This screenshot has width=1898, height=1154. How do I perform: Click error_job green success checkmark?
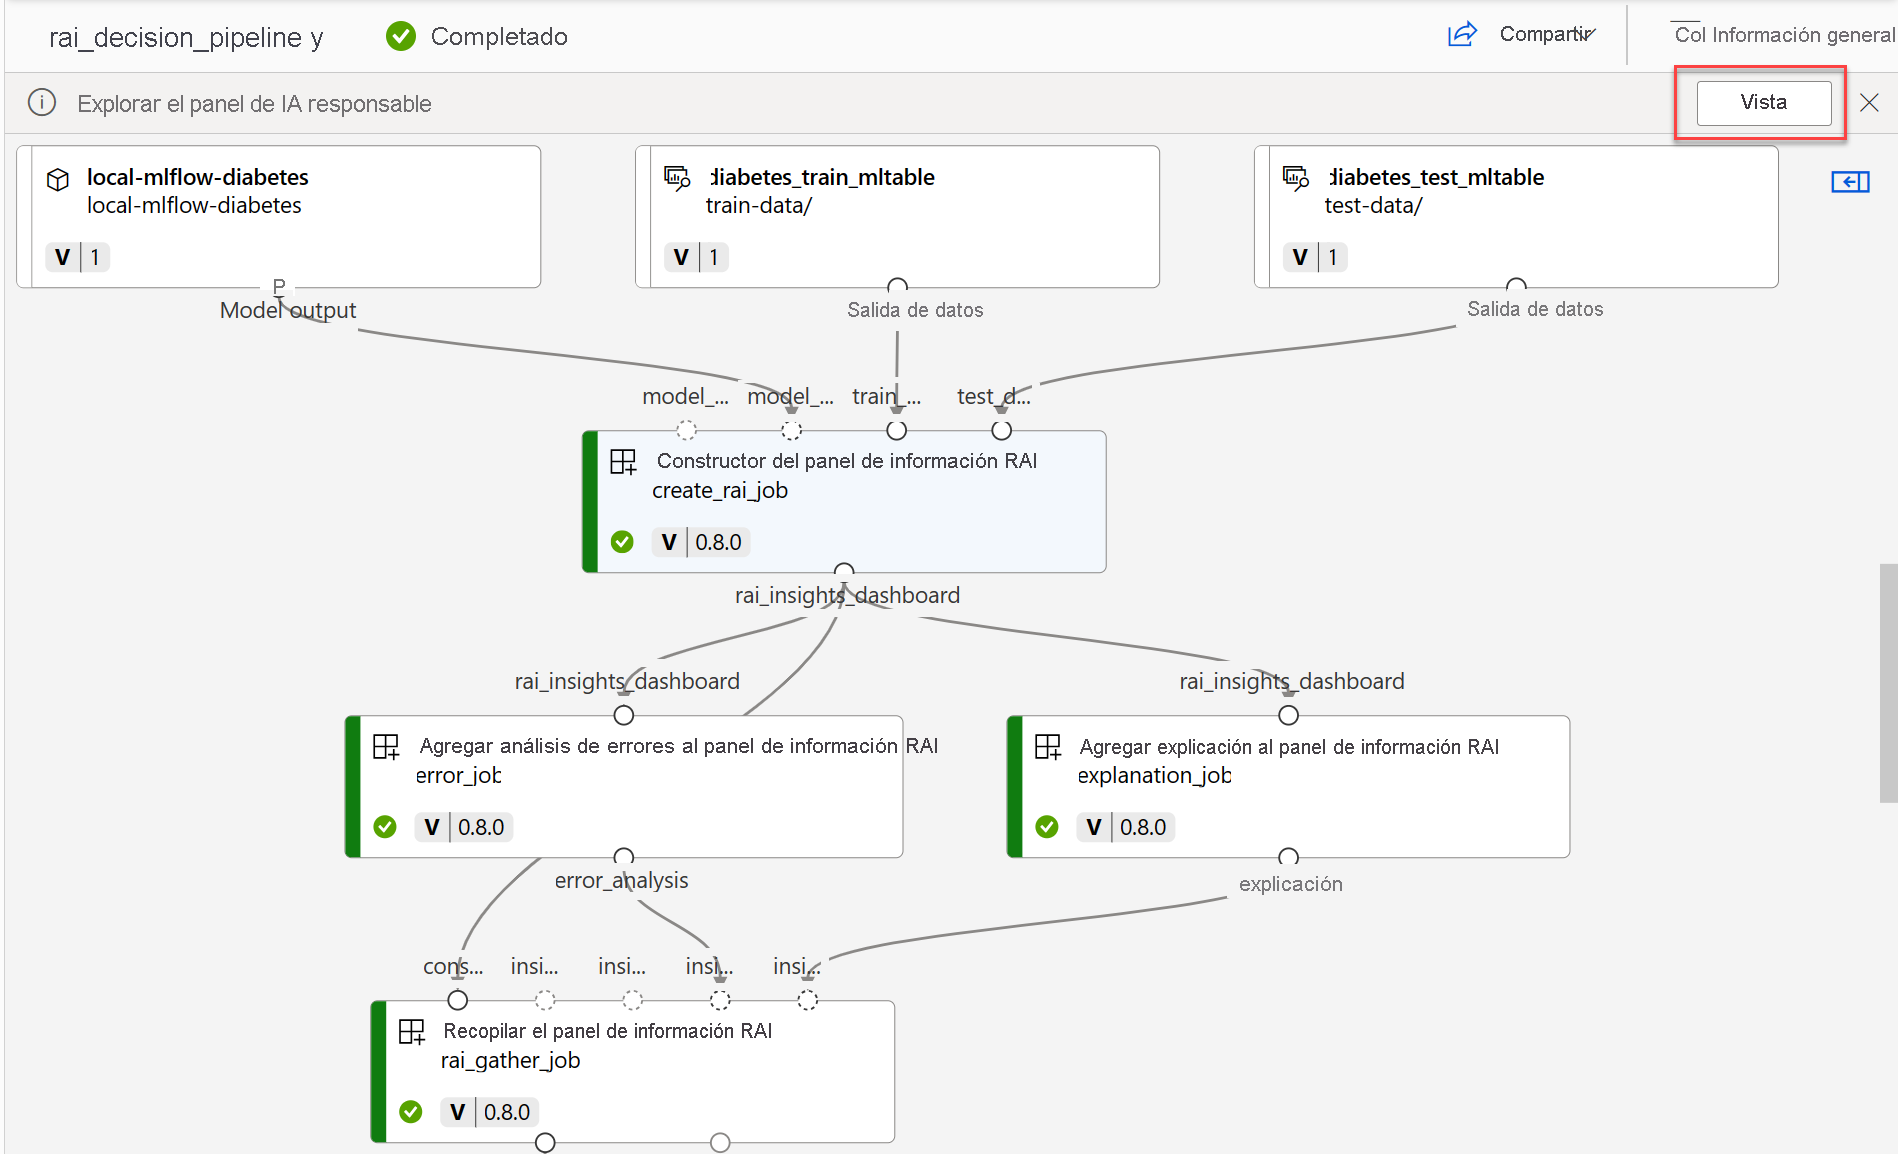[x=385, y=827]
